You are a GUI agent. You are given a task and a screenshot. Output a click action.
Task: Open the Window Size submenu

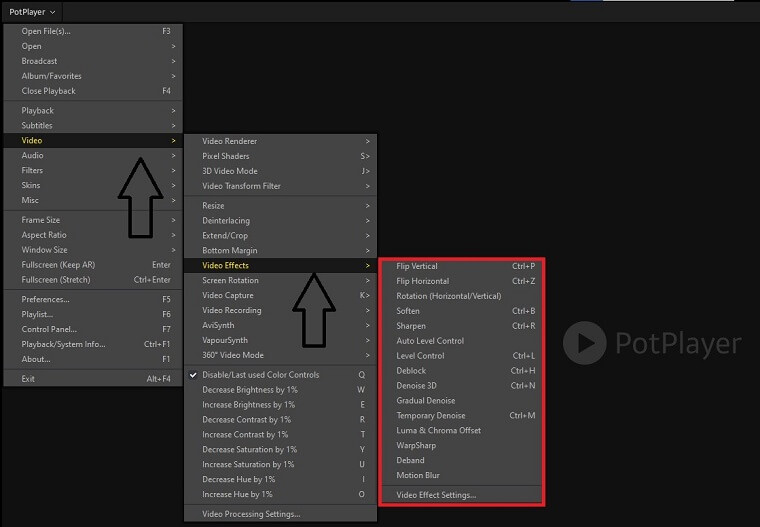click(93, 250)
